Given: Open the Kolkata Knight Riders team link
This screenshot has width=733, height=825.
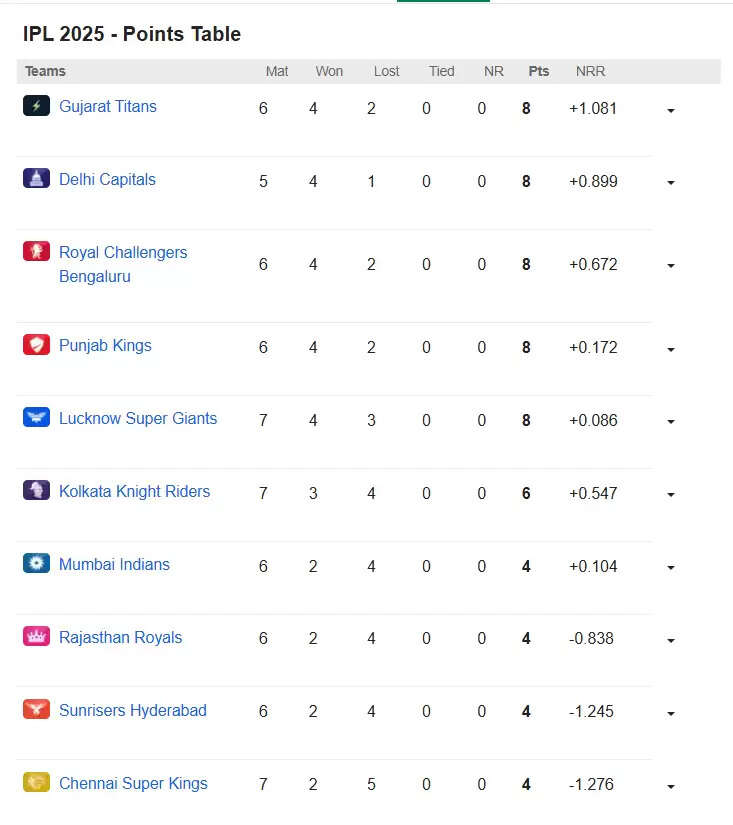Looking at the screenshot, I should (x=134, y=491).
